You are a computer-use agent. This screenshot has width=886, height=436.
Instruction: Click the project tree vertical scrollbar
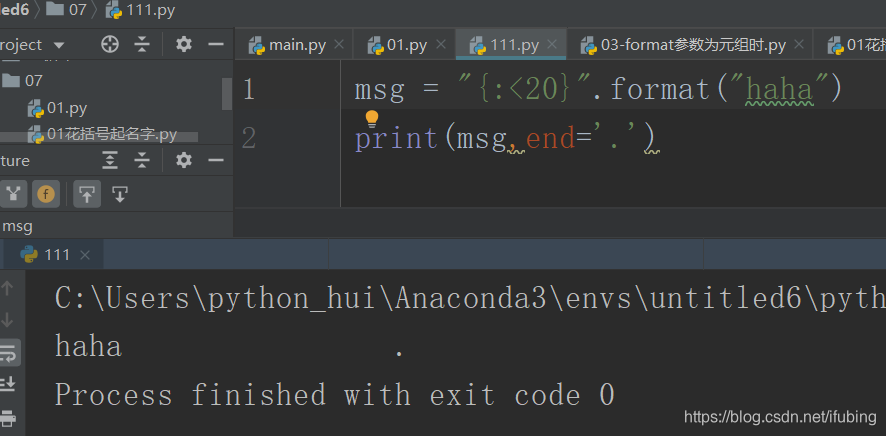coord(227,94)
